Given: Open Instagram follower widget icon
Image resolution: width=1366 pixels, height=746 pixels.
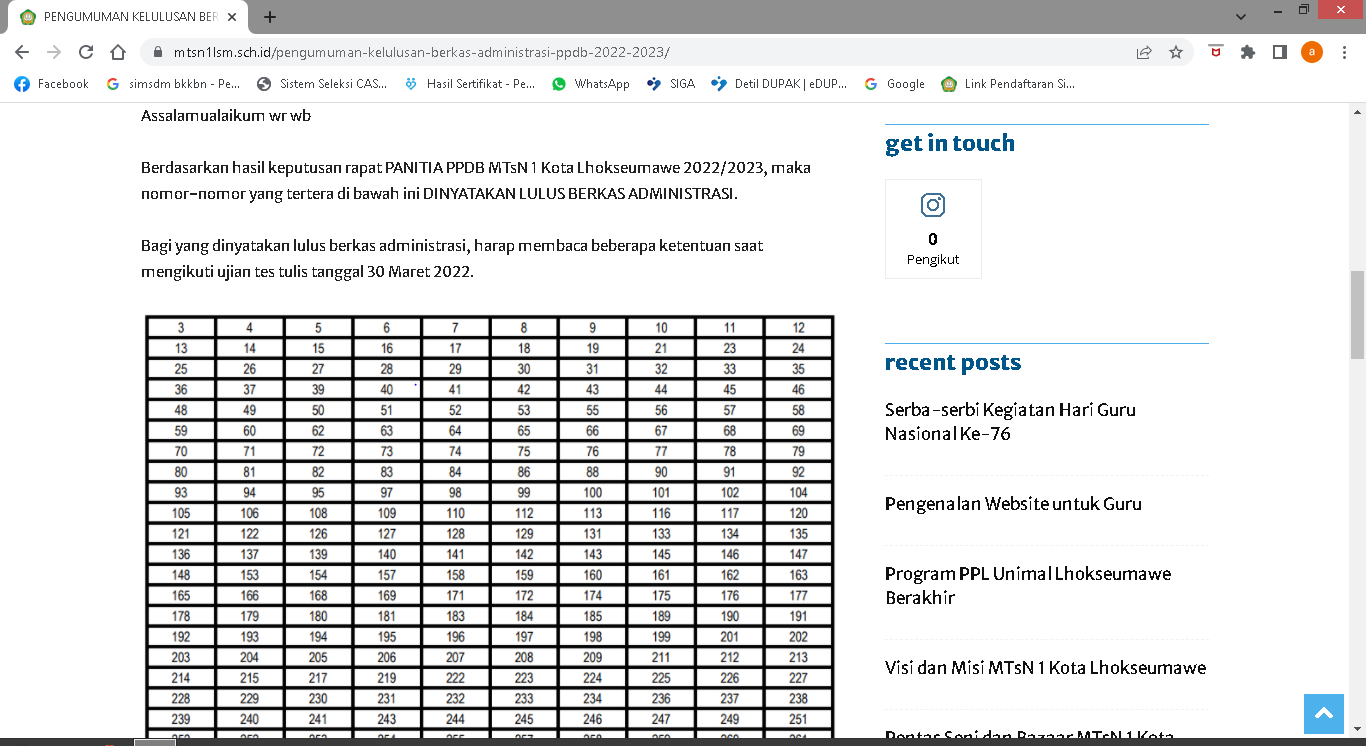Looking at the screenshot, I should 933,205.
